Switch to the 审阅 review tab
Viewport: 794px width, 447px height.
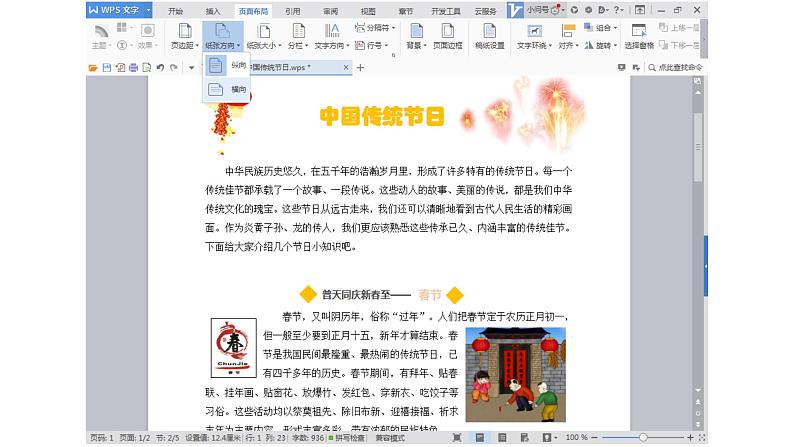point(330,10)
